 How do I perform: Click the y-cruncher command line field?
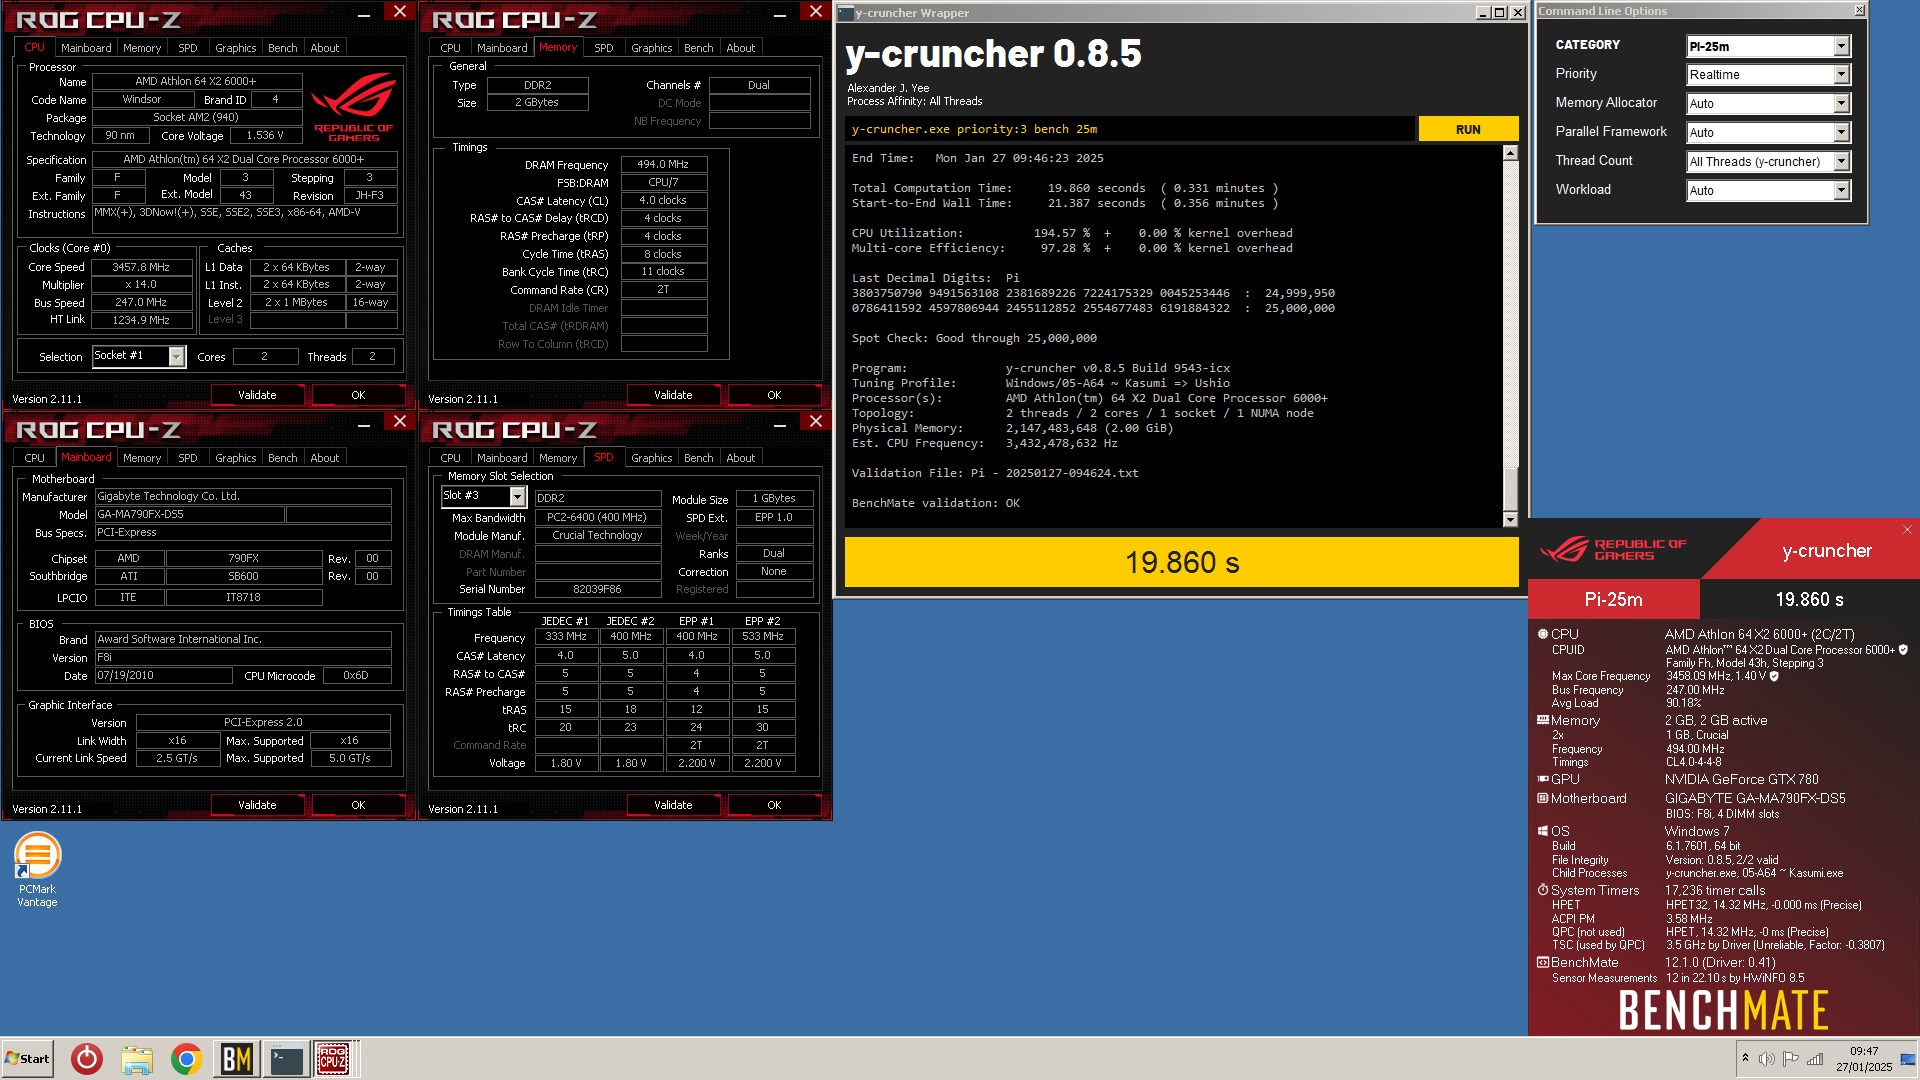click(1130, 129)
